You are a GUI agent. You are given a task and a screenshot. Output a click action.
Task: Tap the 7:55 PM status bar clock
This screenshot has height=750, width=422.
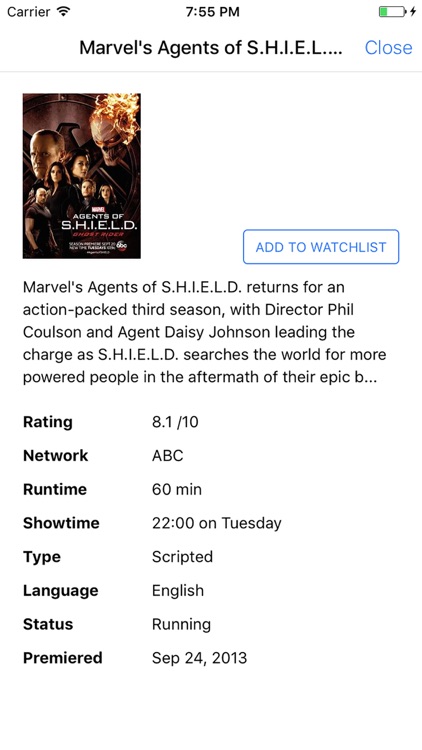click(x=212, y=11)
